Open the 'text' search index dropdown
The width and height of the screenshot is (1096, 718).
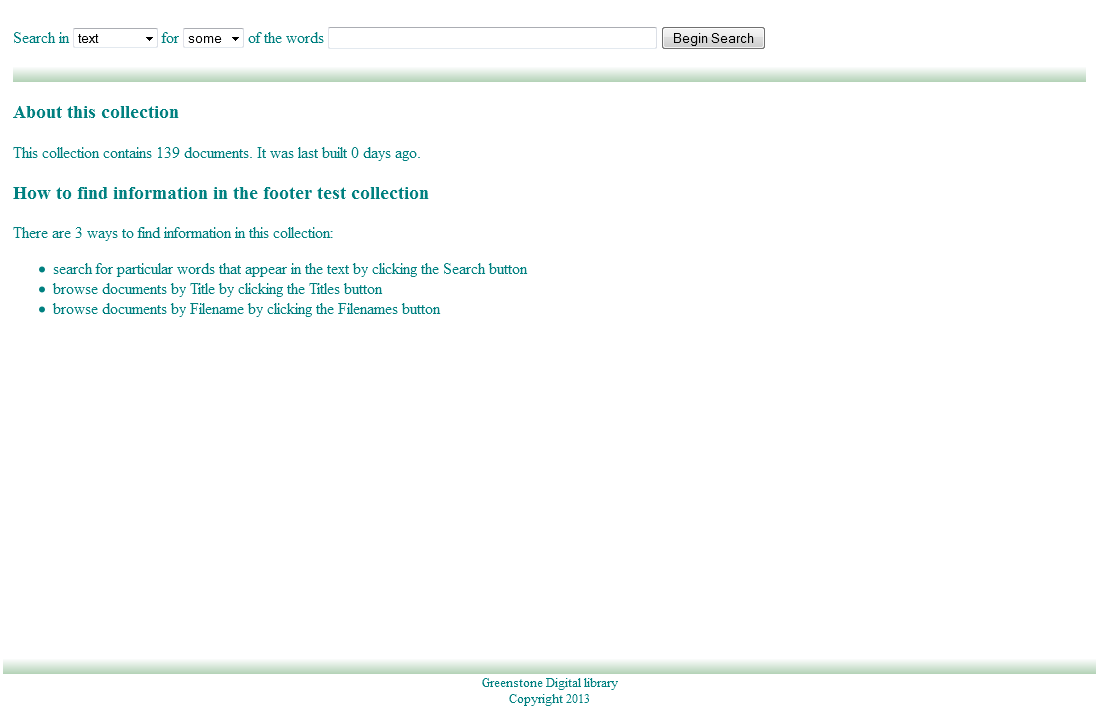point(115,39)
